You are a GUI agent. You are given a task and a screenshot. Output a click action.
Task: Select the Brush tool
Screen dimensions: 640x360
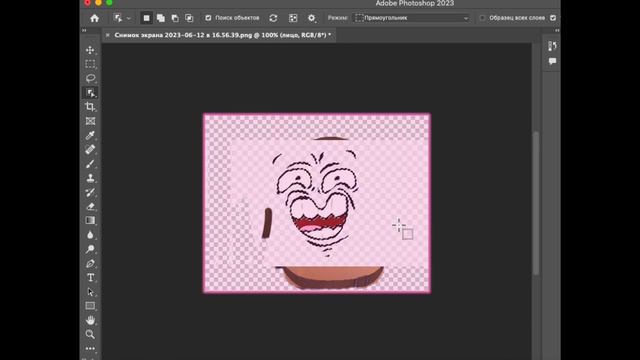(x=90, y=164)
